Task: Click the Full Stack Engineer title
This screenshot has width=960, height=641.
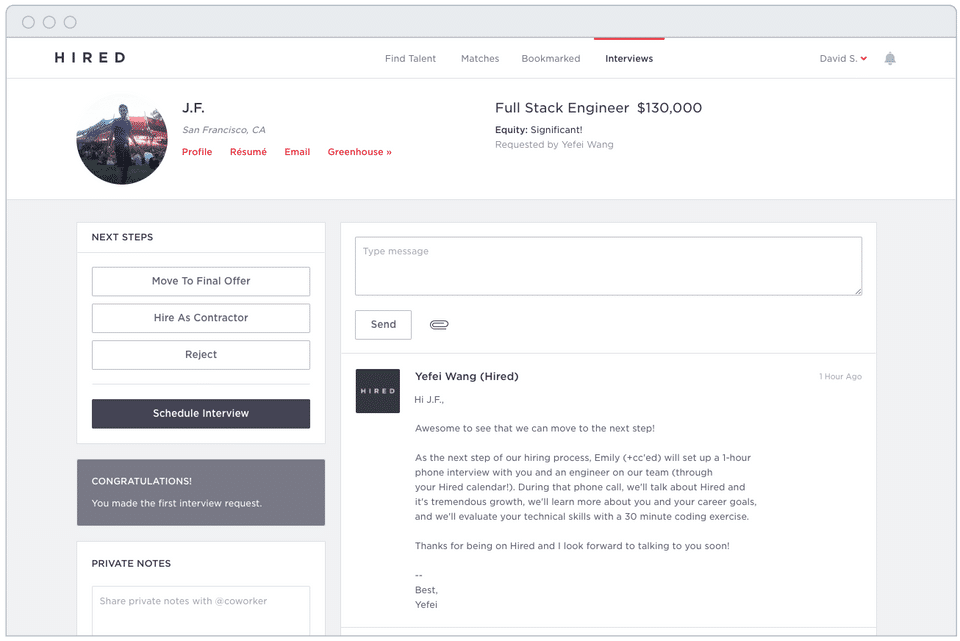Action: [561, 108]
